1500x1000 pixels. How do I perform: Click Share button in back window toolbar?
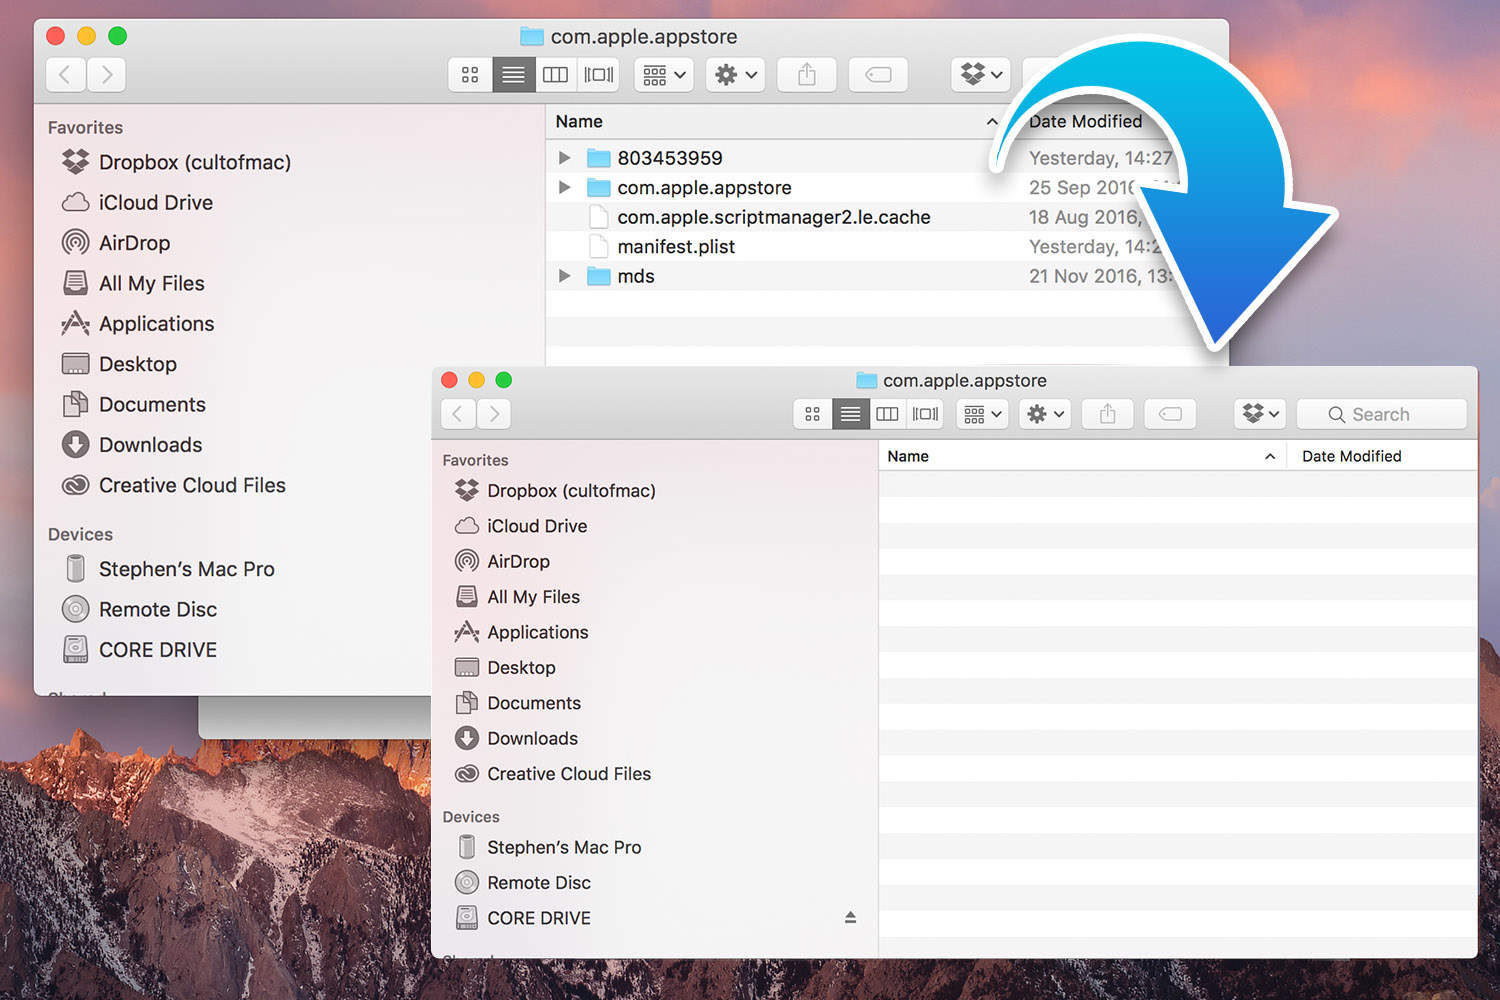click(807, 75)
